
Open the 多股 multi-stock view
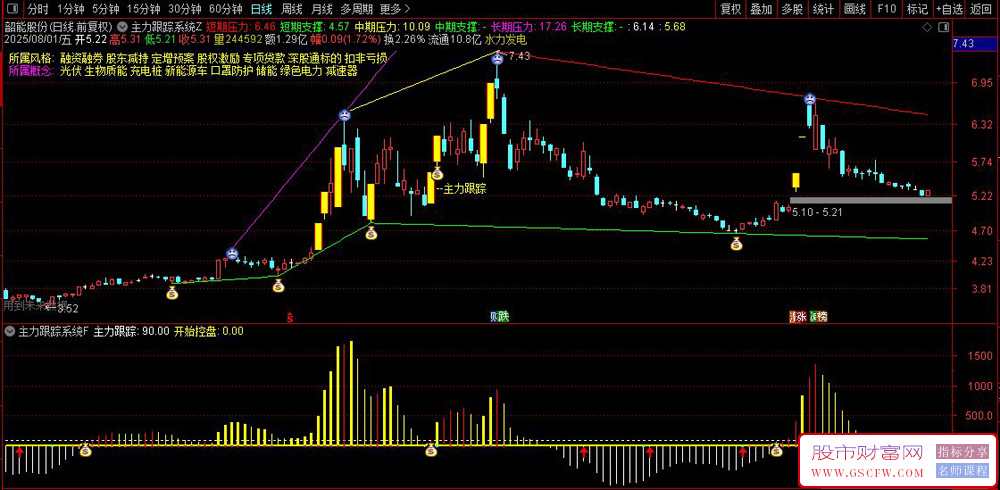click(x=793, y=9)
